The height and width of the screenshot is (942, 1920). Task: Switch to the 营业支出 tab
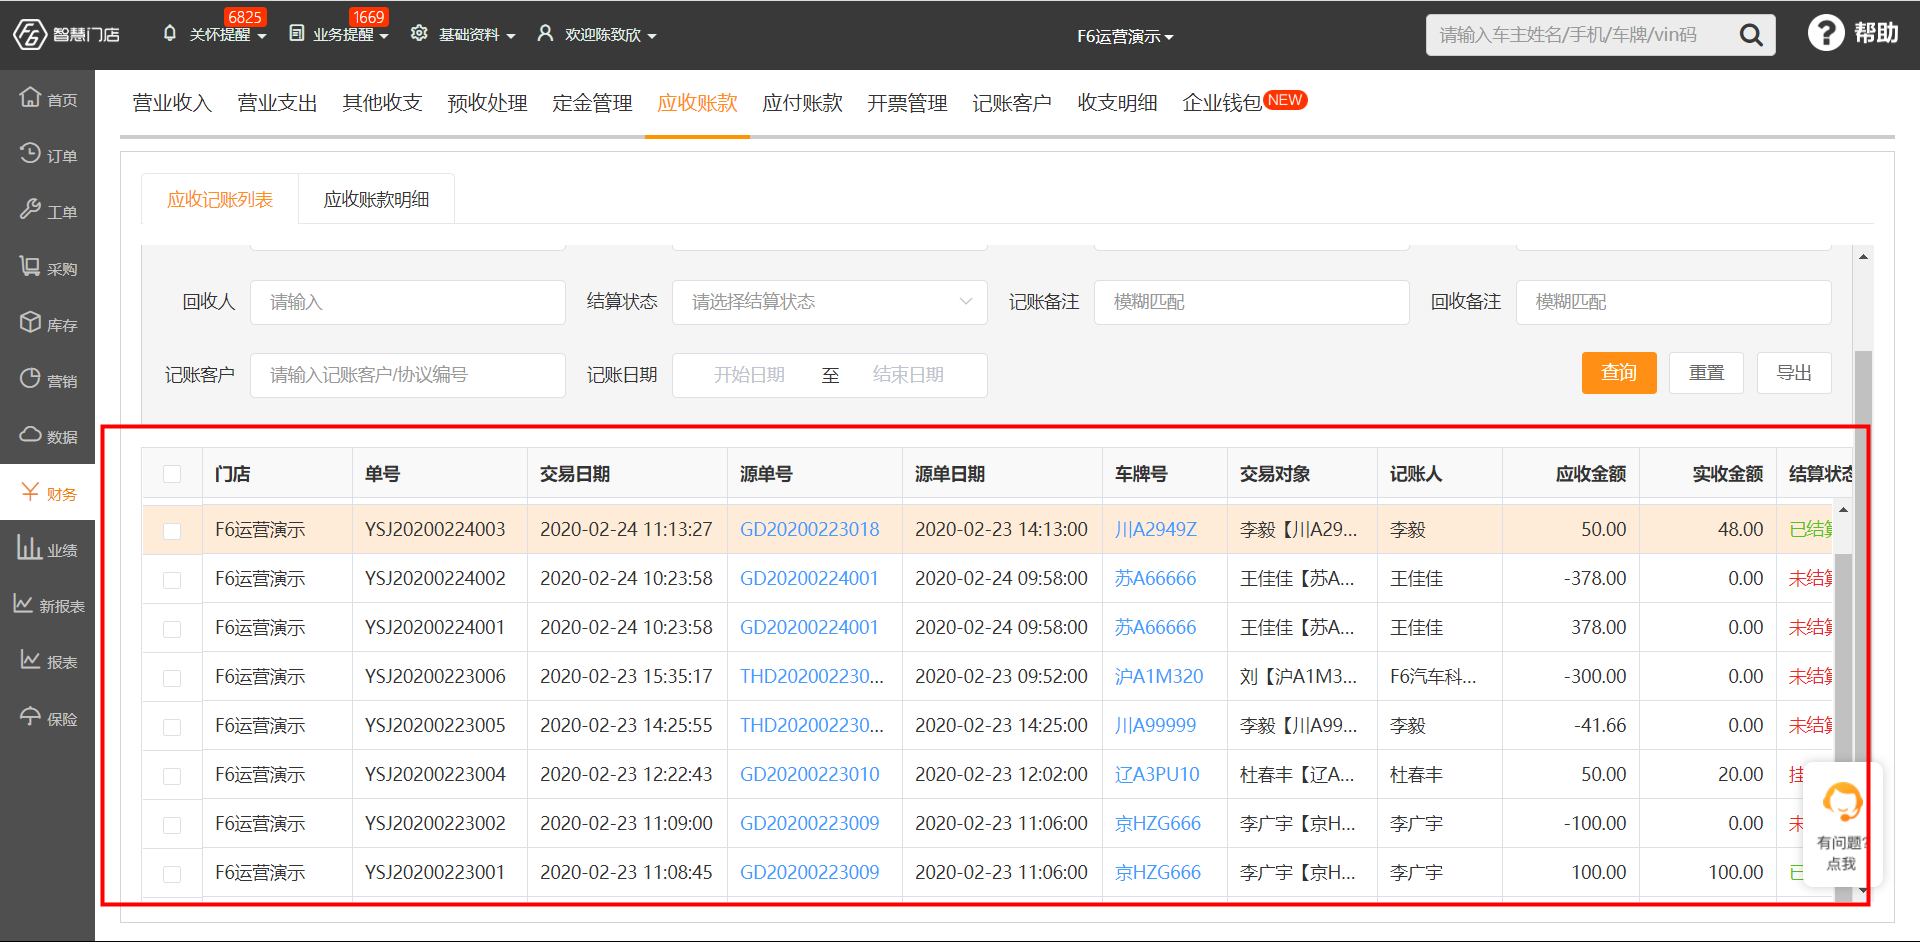click(277, 103)
